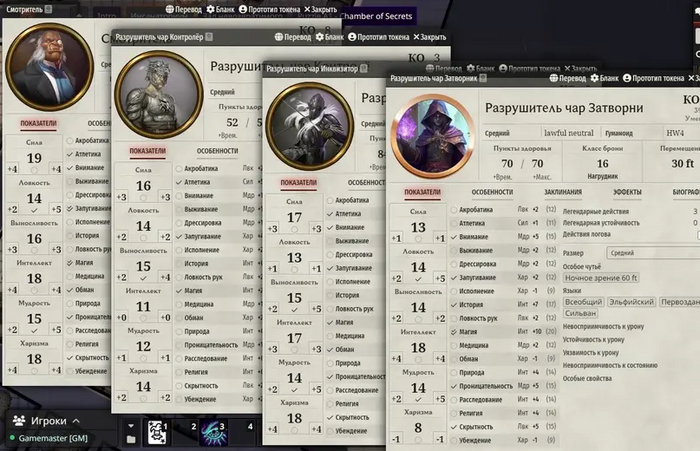Viewport: 700px width, 451px height.
Task: Select ПОКАЗАТЕЛИ tab in Затворник sheet
Action: pyautogui.click(x=422, y=192)
